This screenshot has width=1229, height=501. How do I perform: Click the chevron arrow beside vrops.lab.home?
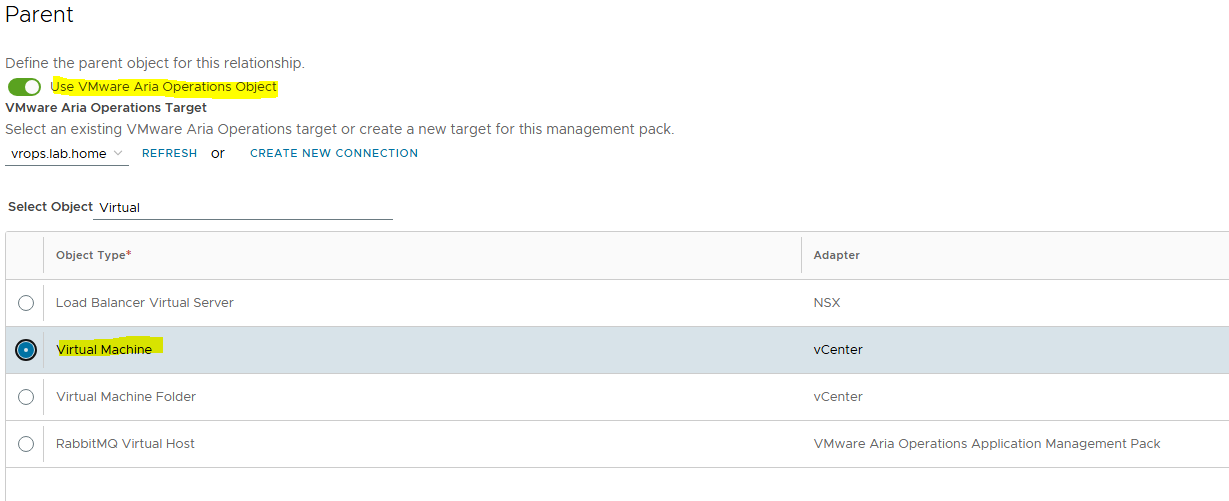pyautogui.click(x=119, y=153)
